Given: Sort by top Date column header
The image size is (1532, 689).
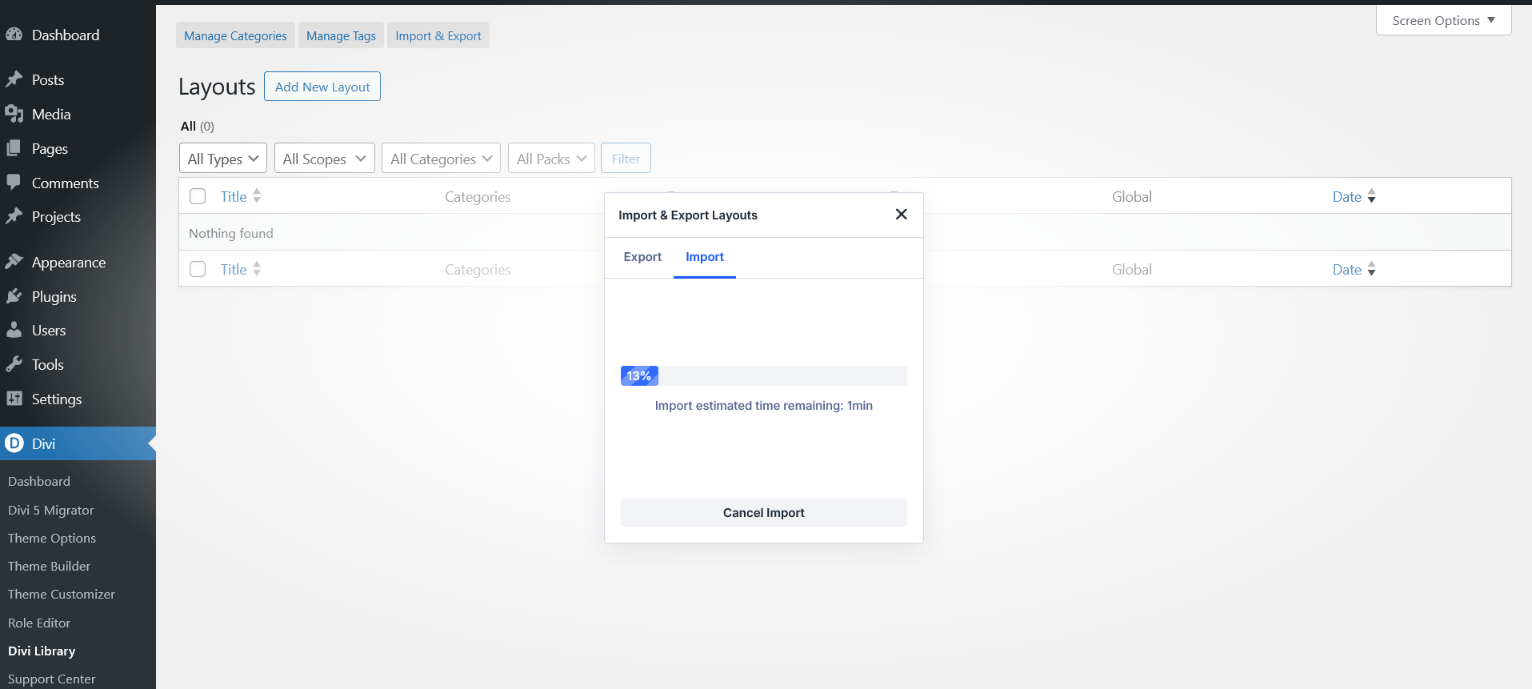Looking at the screenshot, I should [1347, 196].
